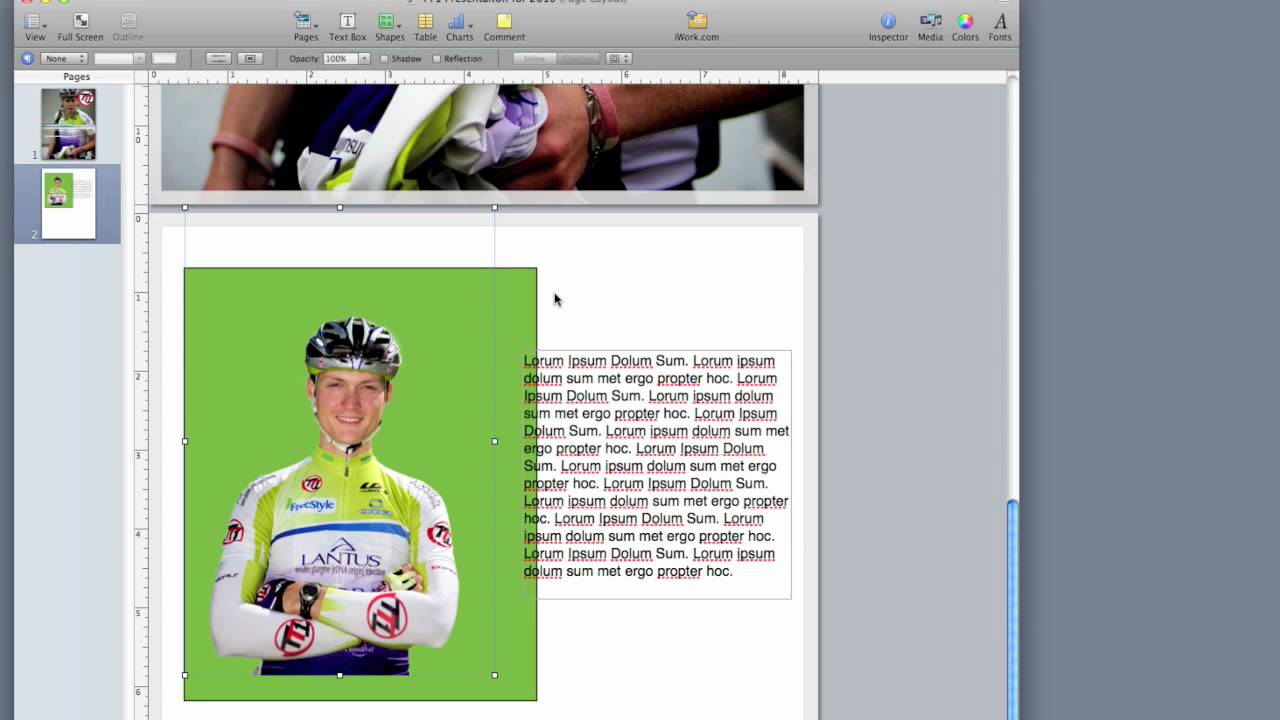Show the Colors picker
This screenshot has width=1280, height=720.
coord(965,27)
